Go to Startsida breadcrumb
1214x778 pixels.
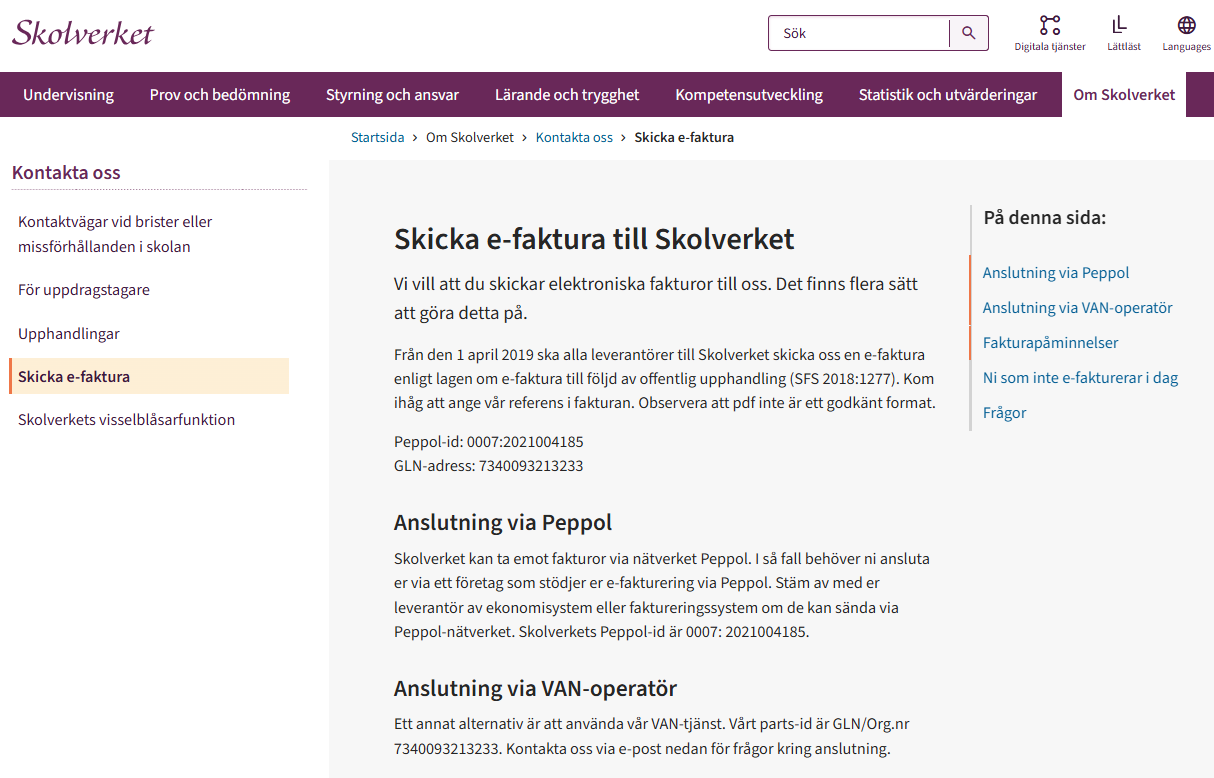377,137
